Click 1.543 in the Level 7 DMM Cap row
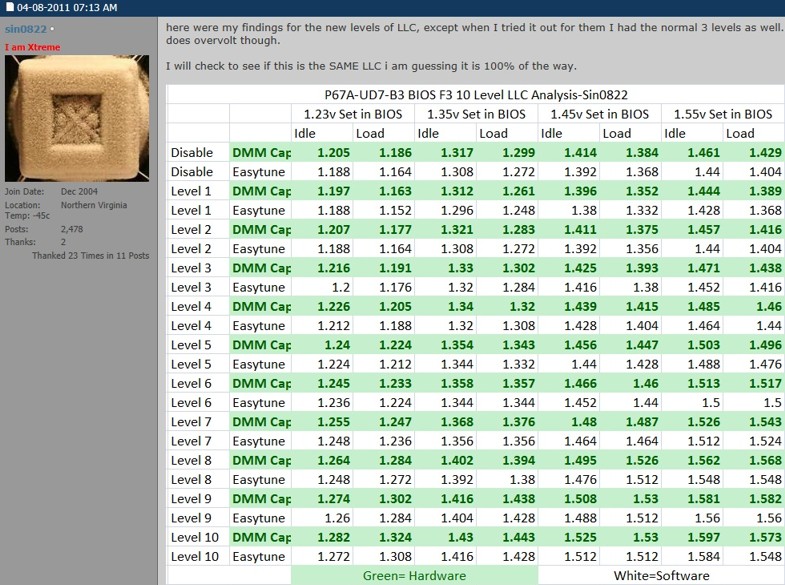Screen dimensions: 785x585 point(765,422)
